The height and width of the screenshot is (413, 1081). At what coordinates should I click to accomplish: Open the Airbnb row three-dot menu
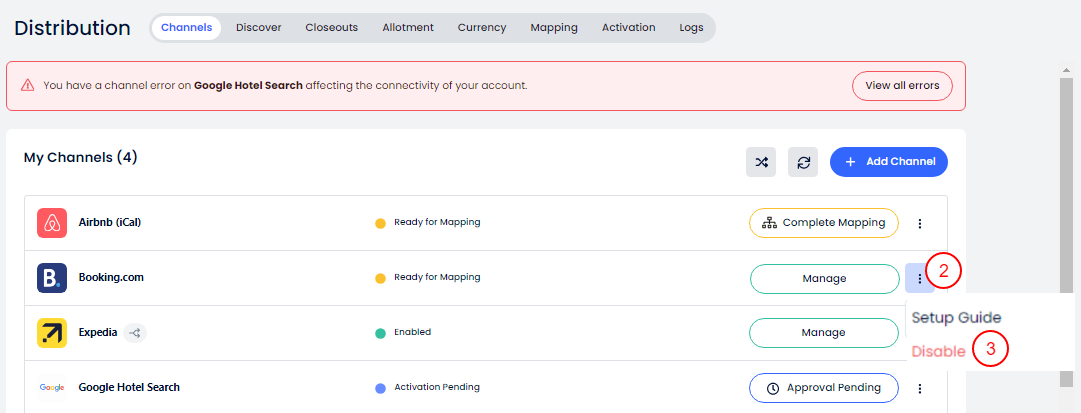point(920,223)
